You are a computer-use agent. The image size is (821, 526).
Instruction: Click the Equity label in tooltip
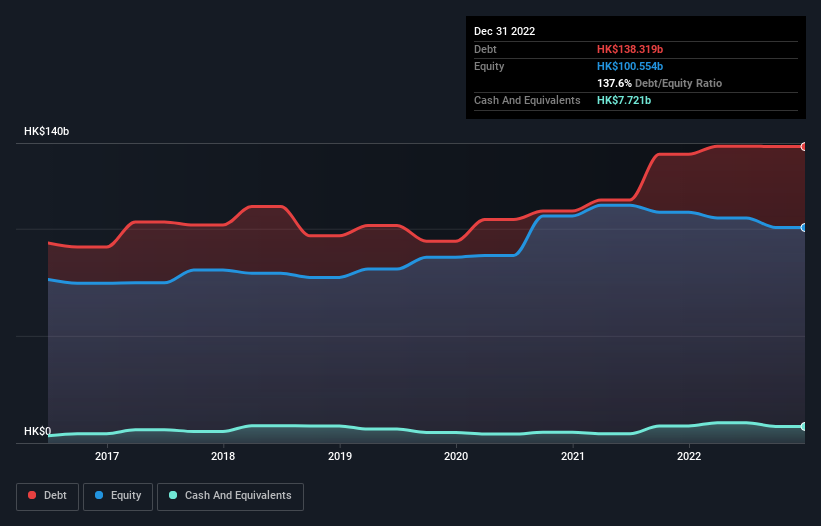click(x=489, y=66)
